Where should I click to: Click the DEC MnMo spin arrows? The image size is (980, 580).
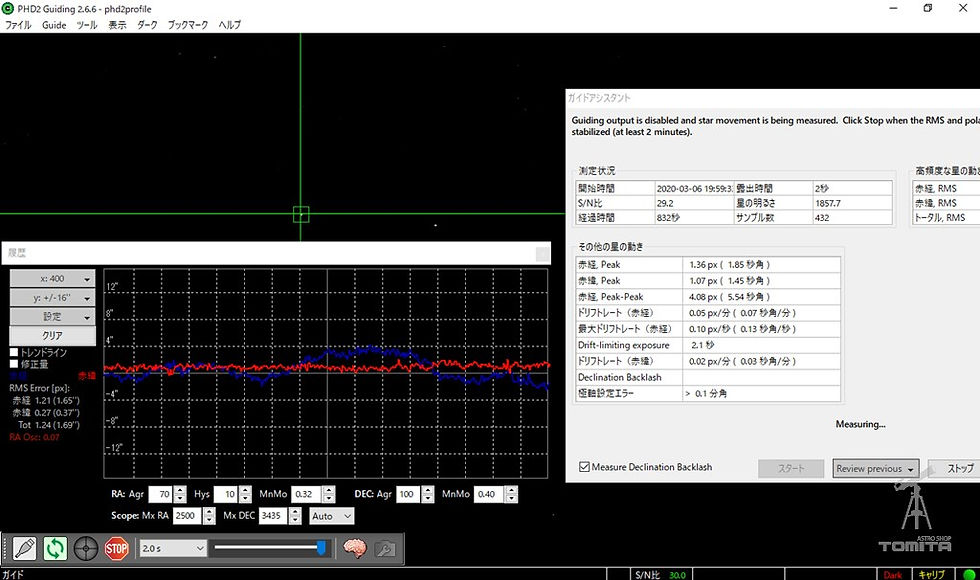[x=512, y=494]
